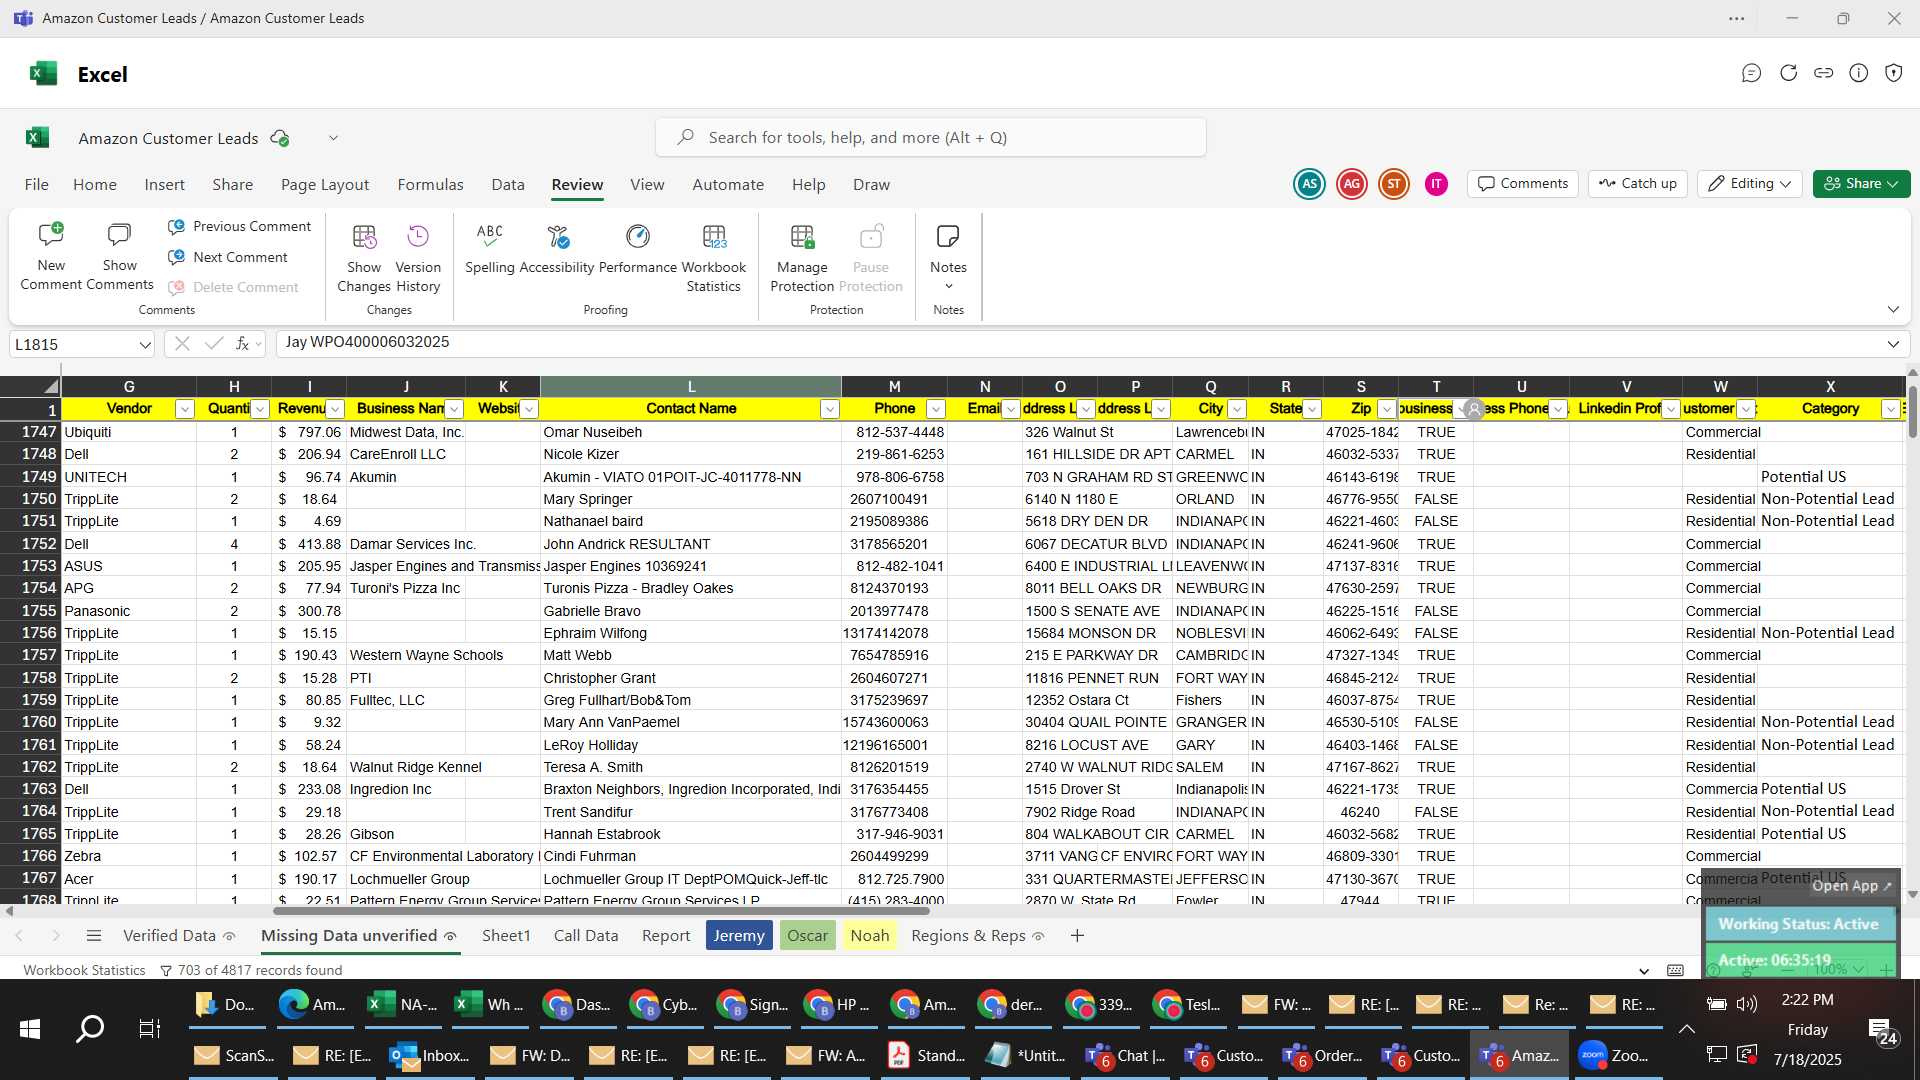This screenshot has height=1080, width=1920.
Task: Open the Oscar sheet tab
Action: tap(807, 936)
